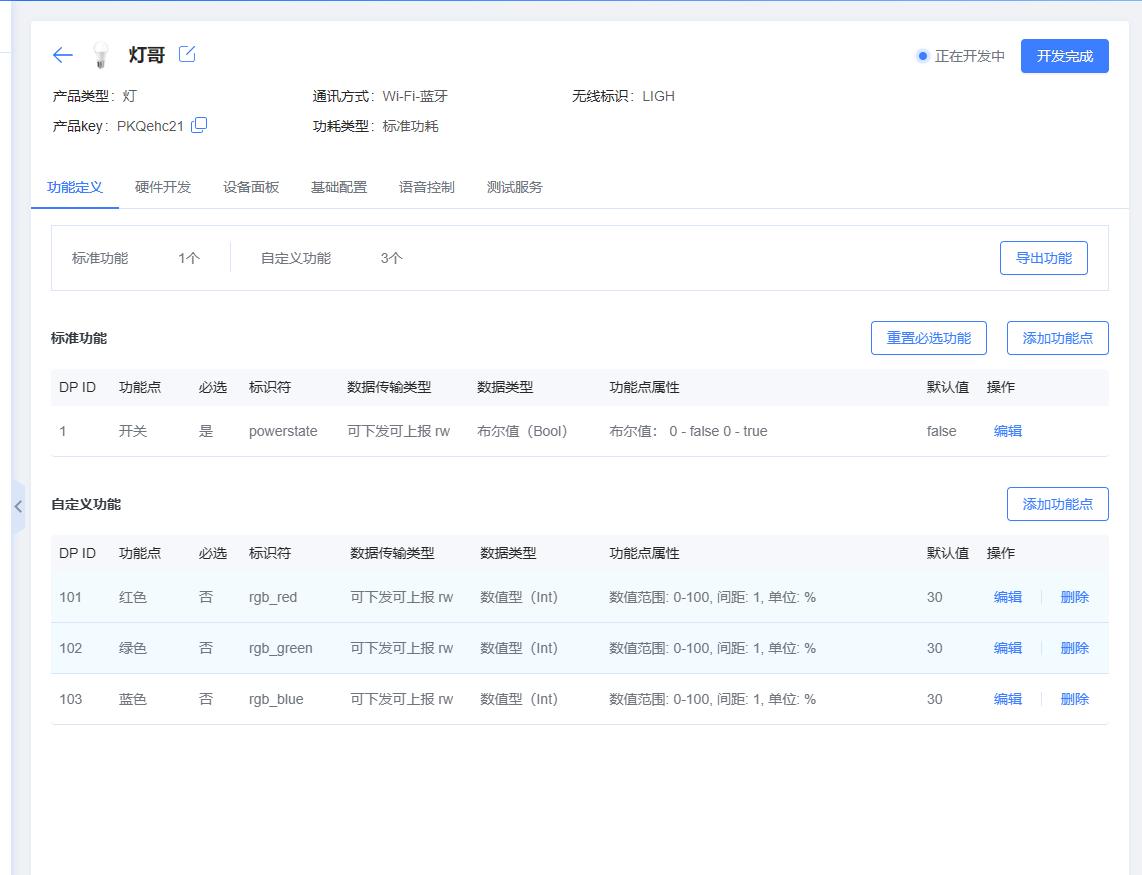Click the 标准功能 count summary
The height and width of the screenshot is (875, 1142).
click(136, 258)
